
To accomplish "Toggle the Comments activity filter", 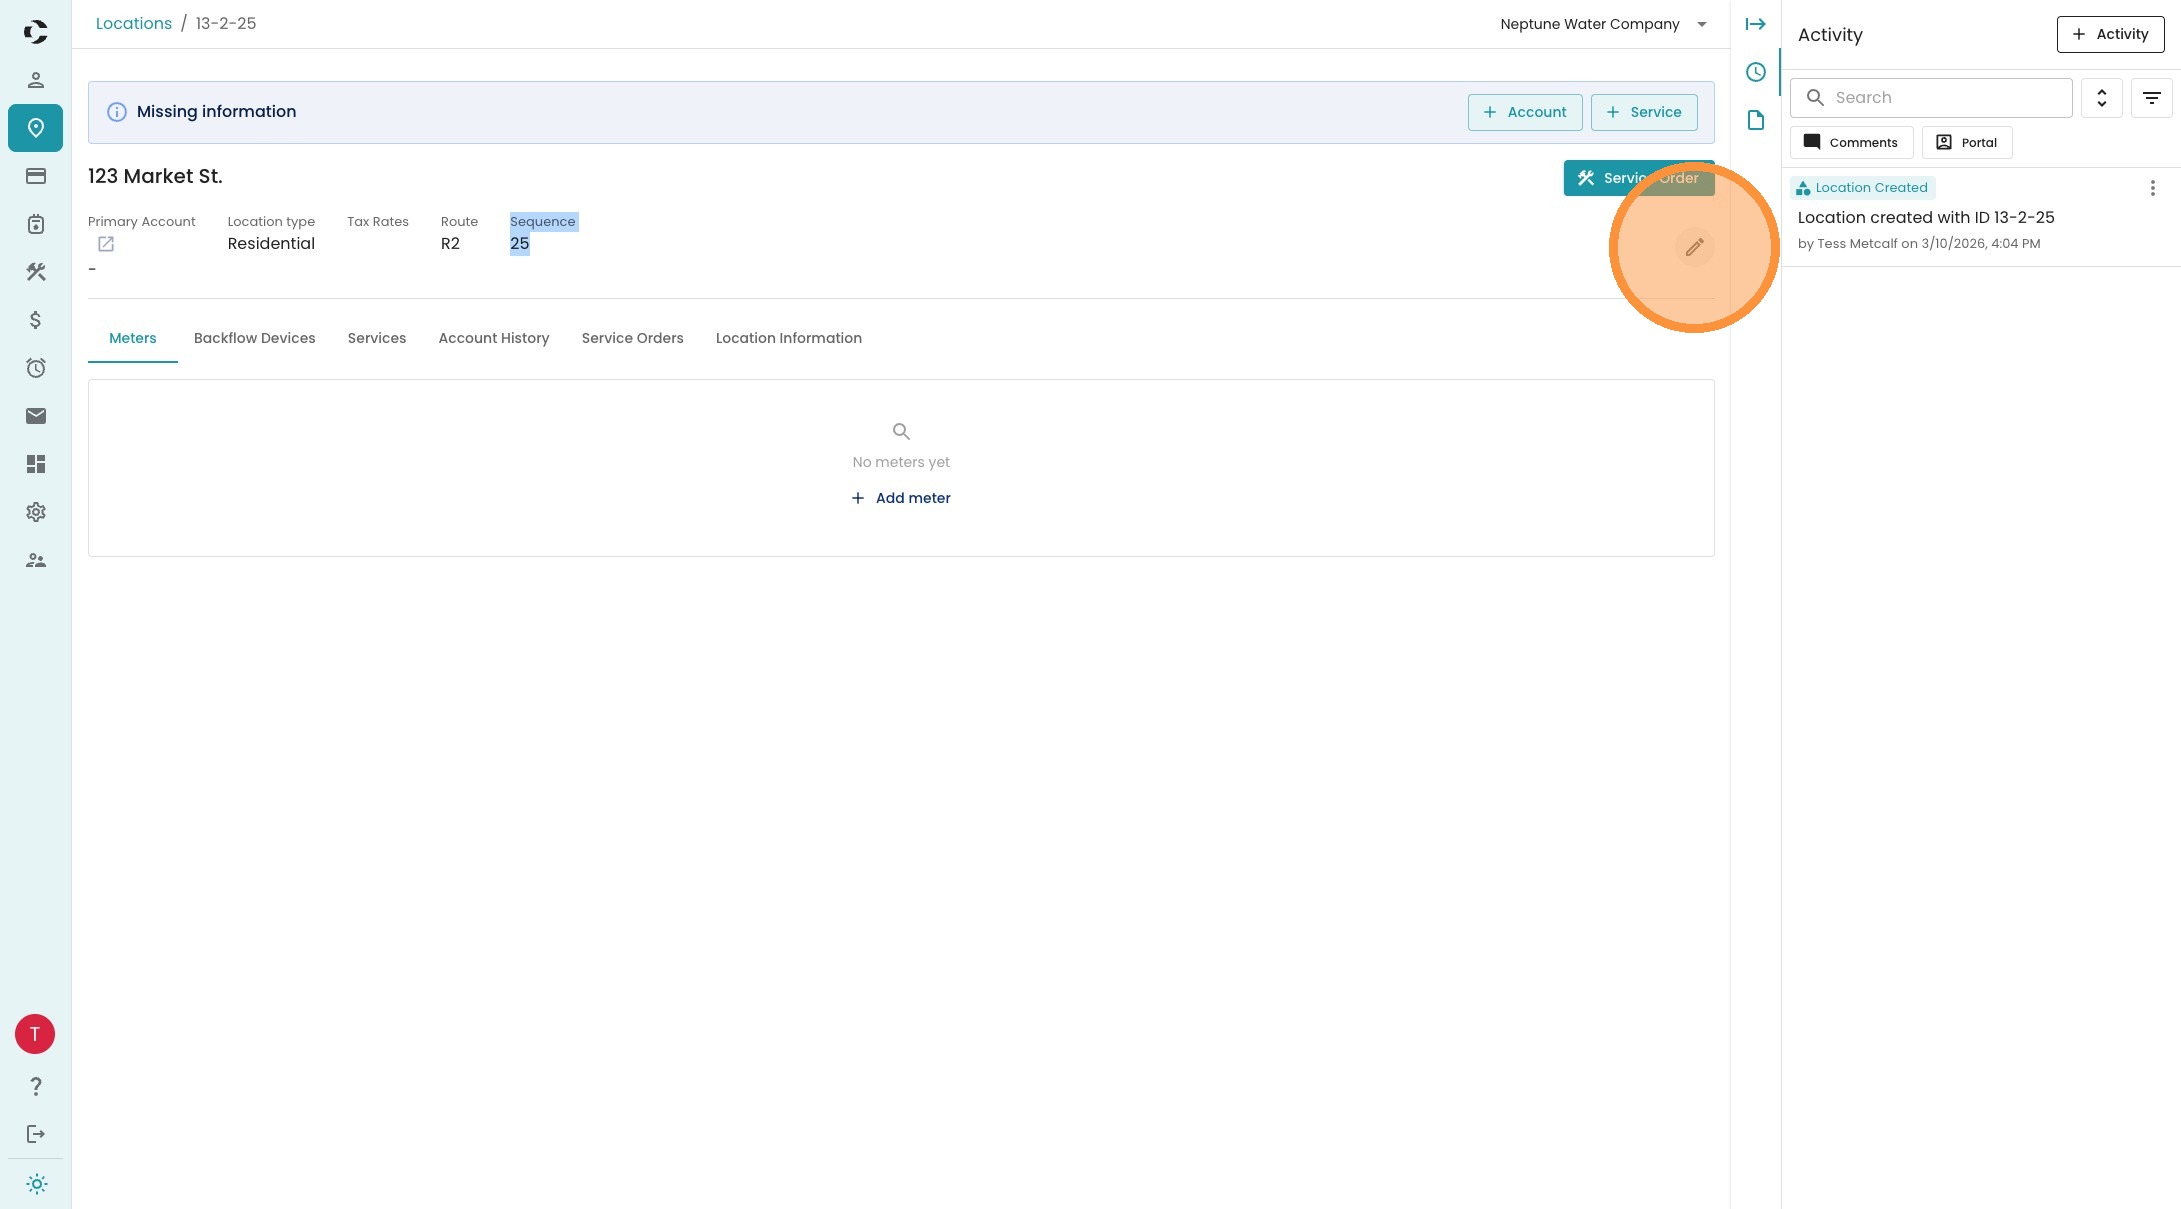I will pos(1851,142).
